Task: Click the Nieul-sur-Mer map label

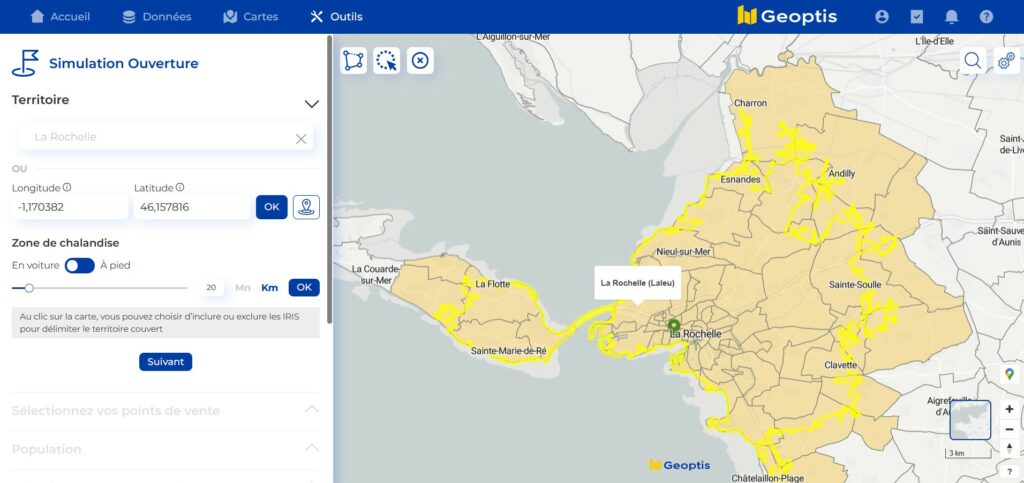Action: click(x=683, y=251)
